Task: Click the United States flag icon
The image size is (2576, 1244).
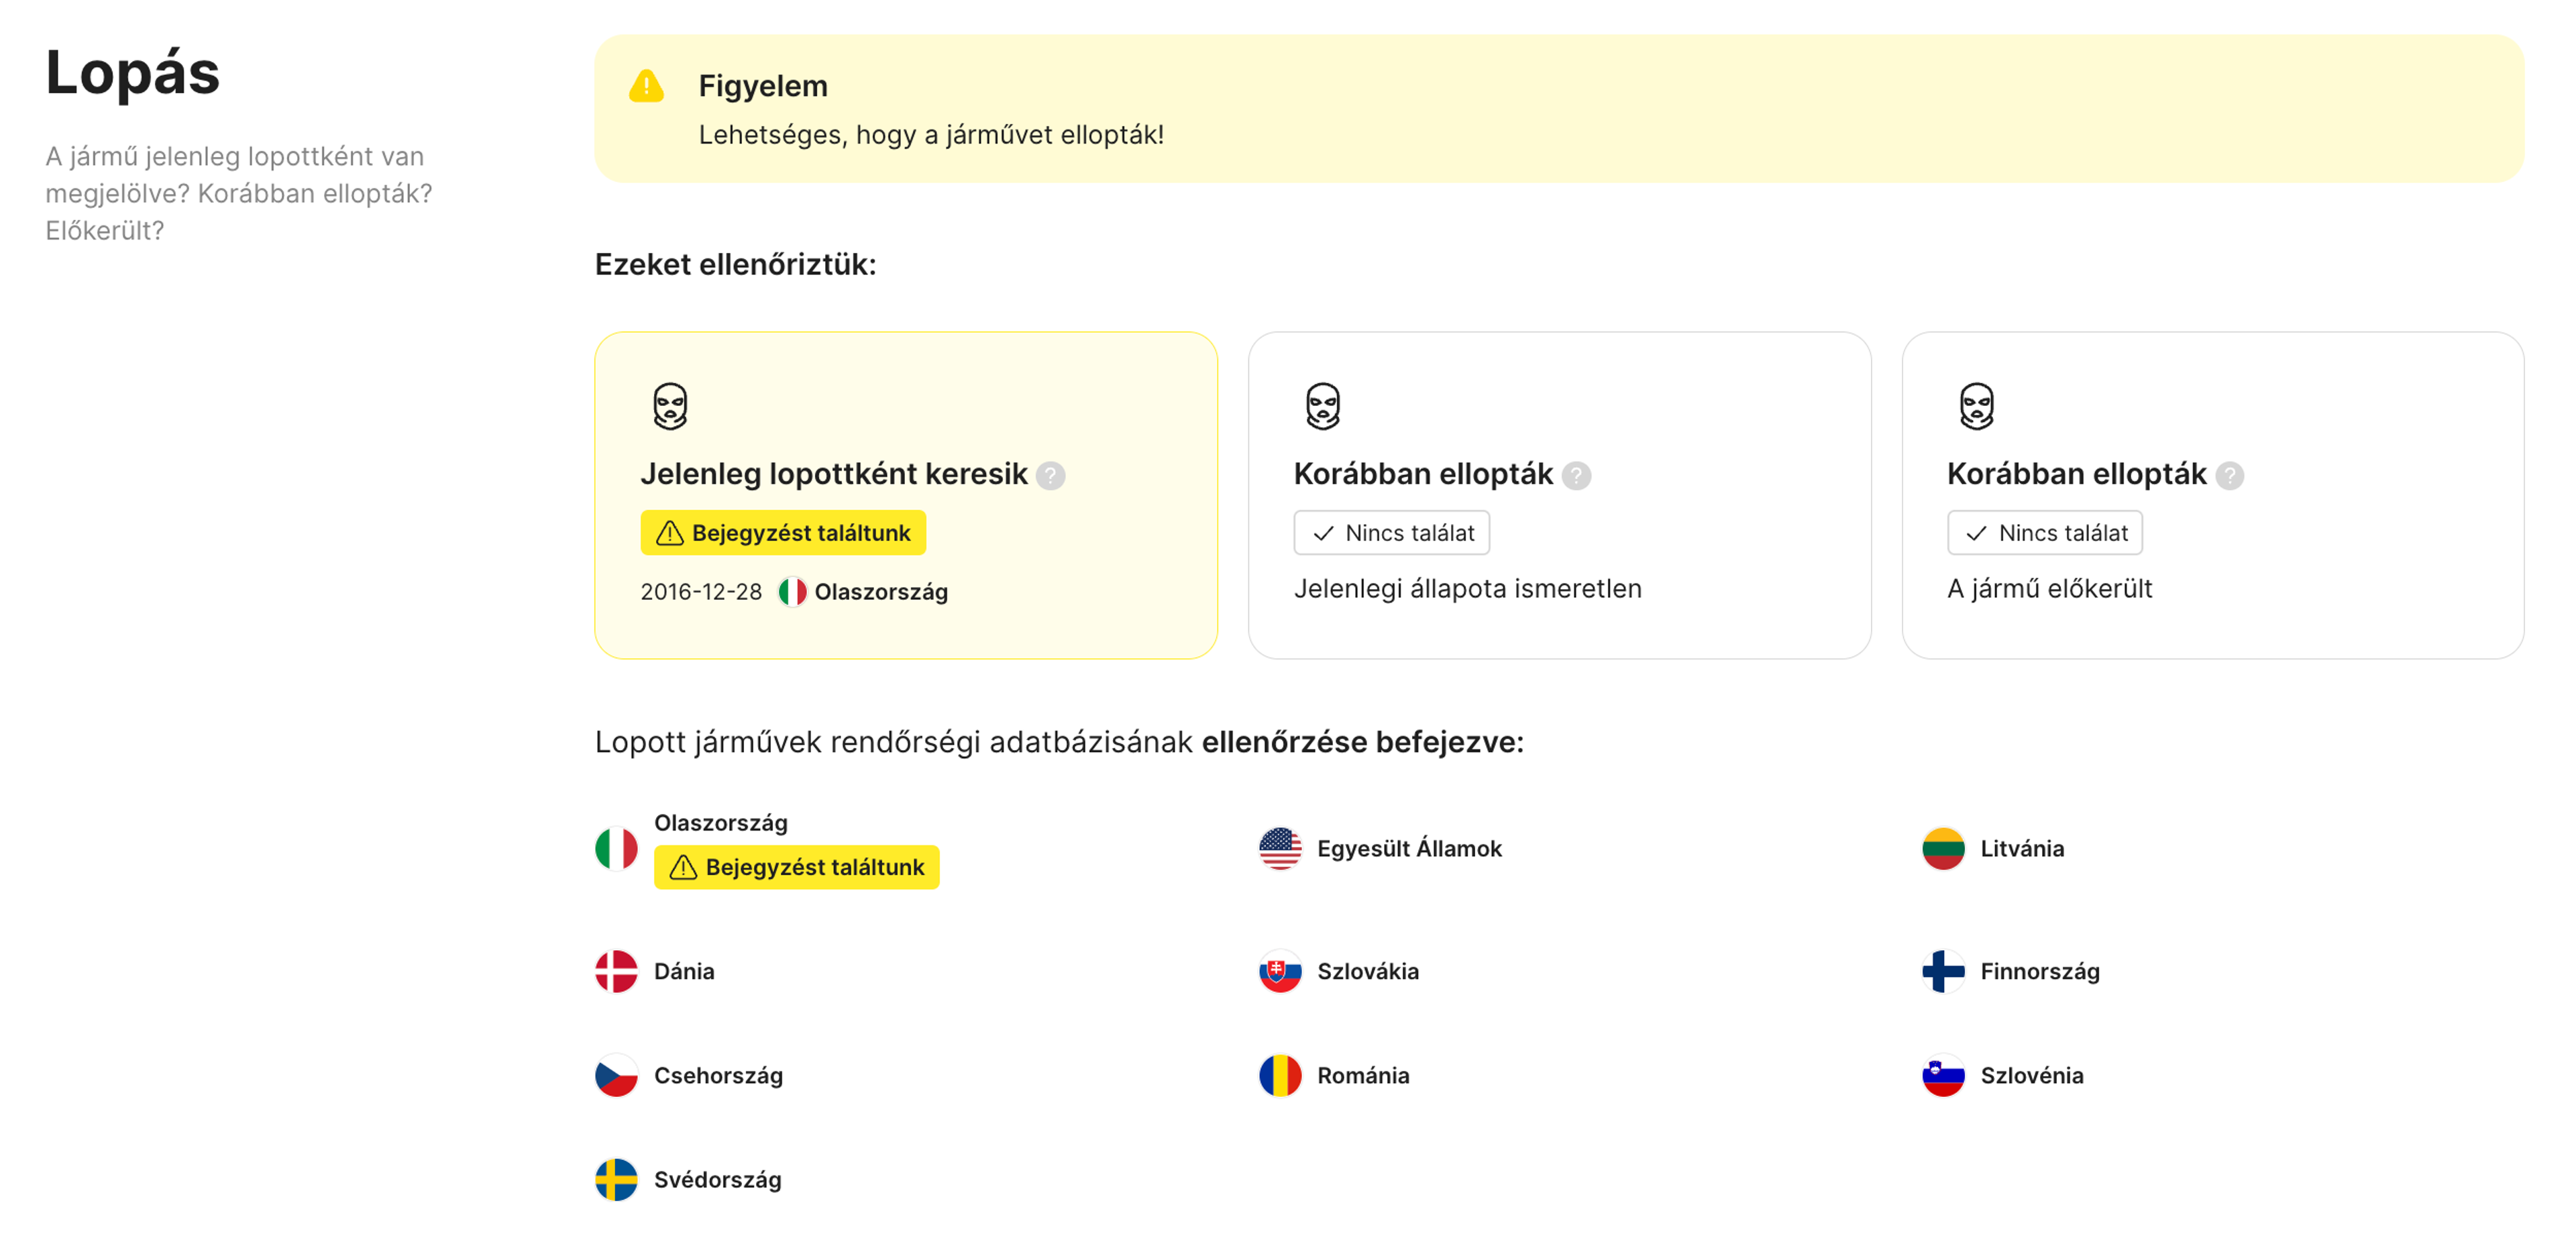Action: 1280,848
